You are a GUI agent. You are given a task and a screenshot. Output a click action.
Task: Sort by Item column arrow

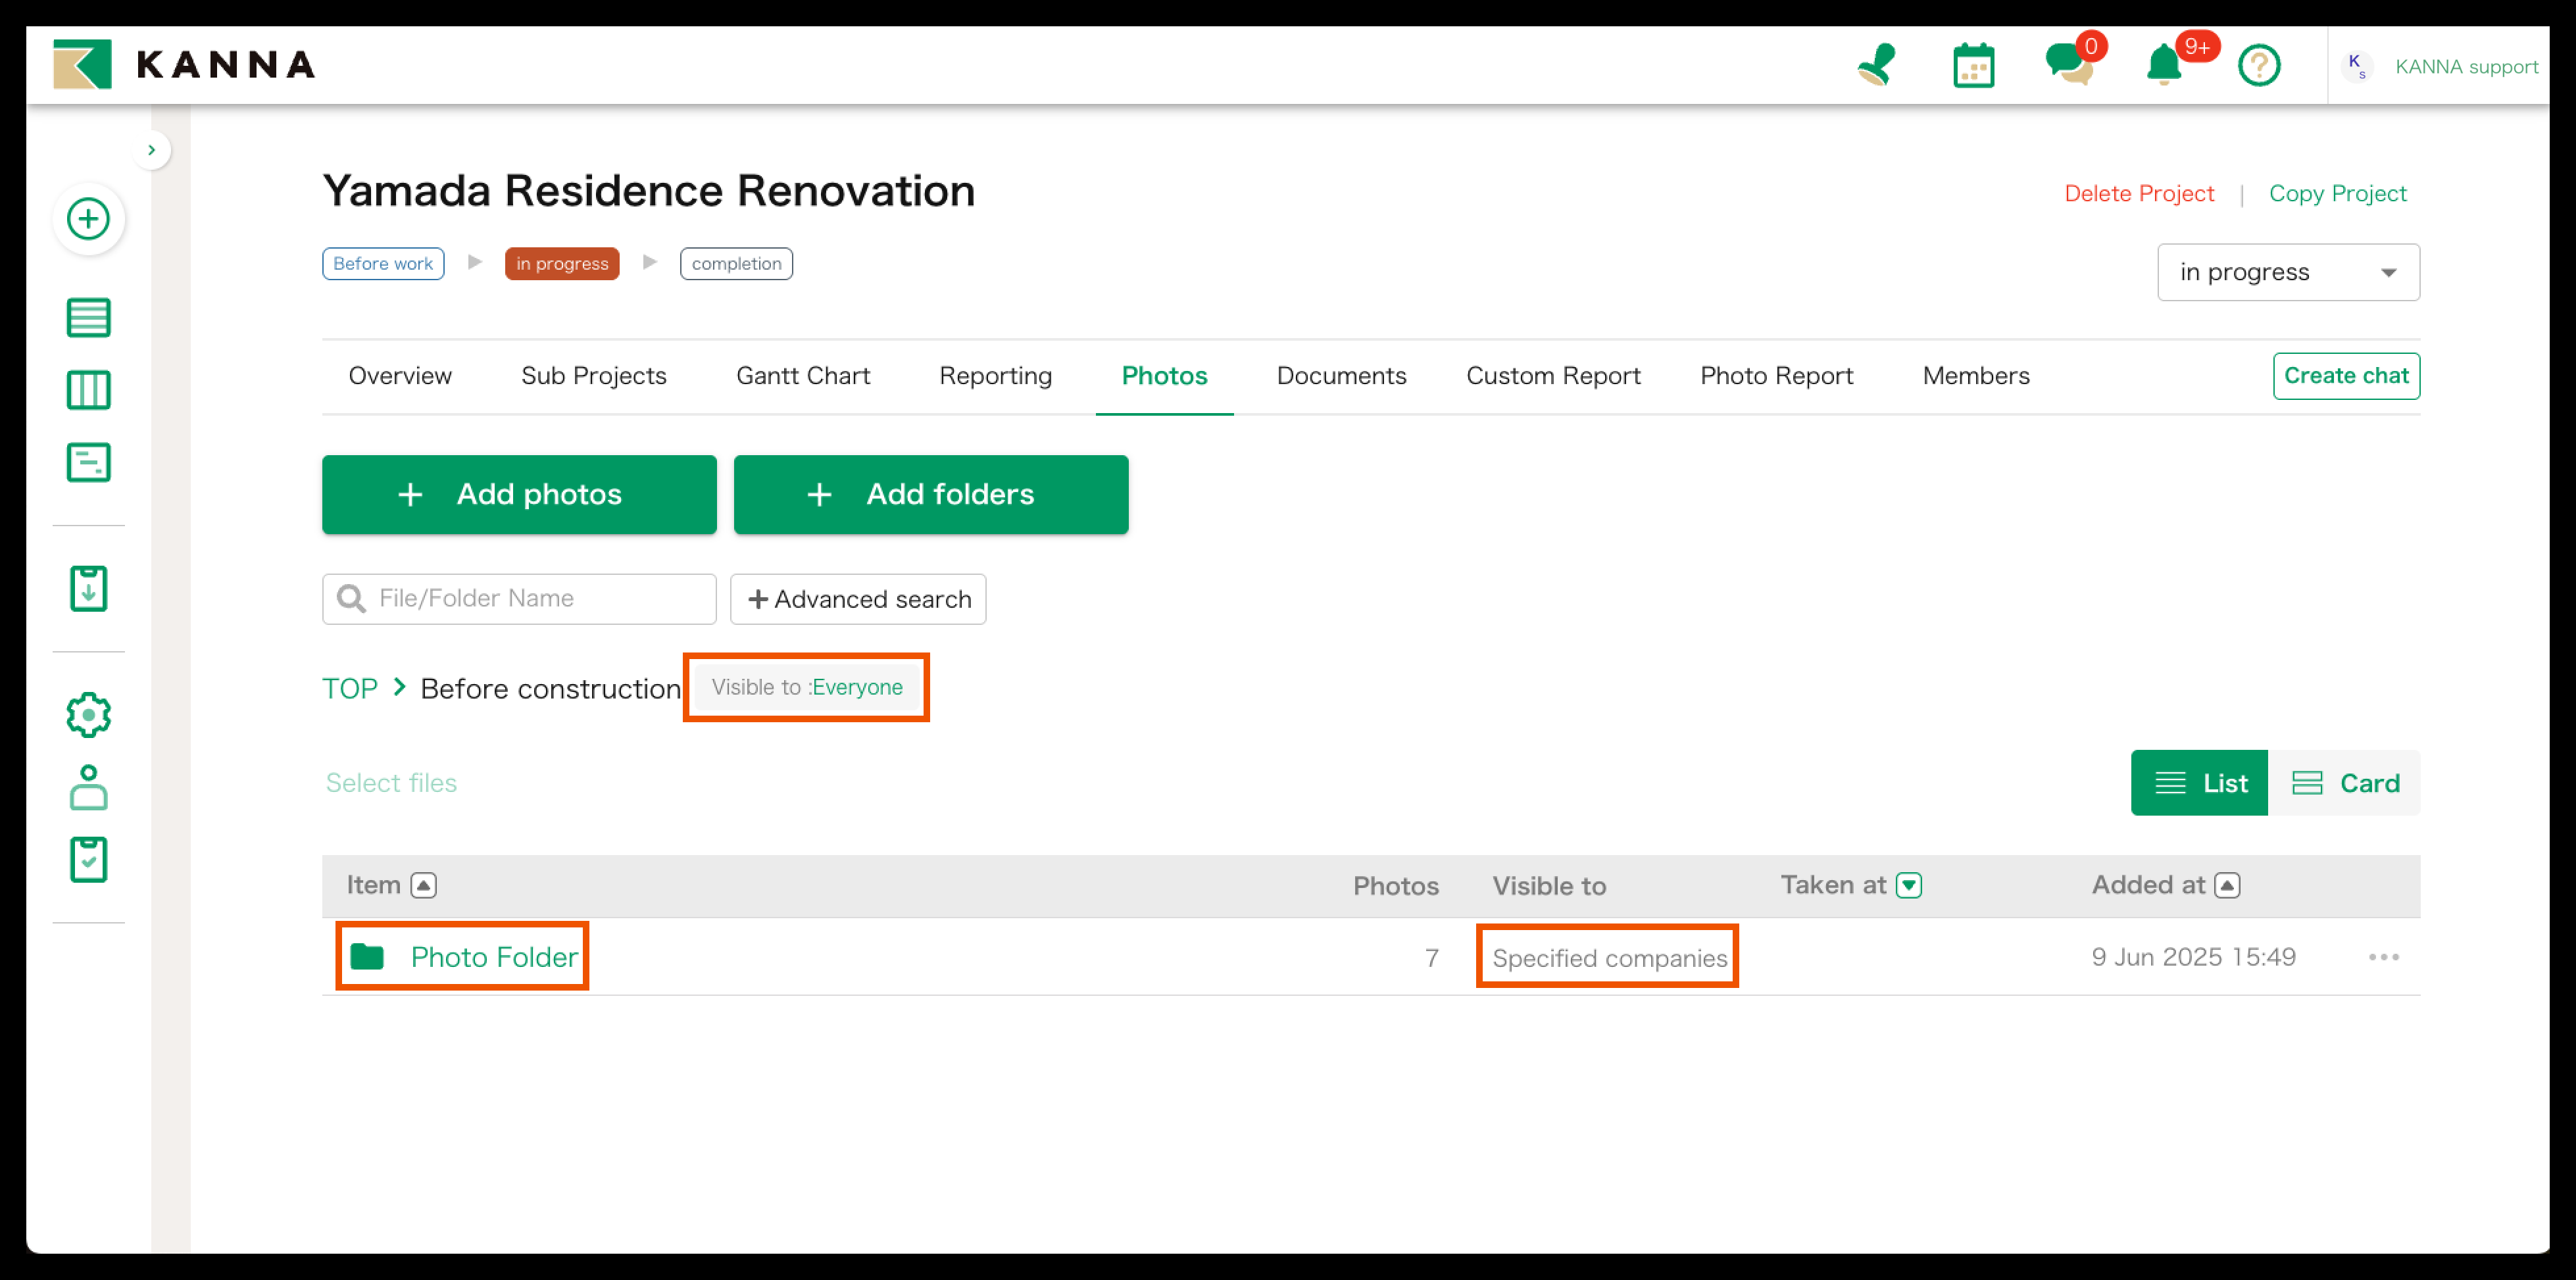click(x=424, y=885)
